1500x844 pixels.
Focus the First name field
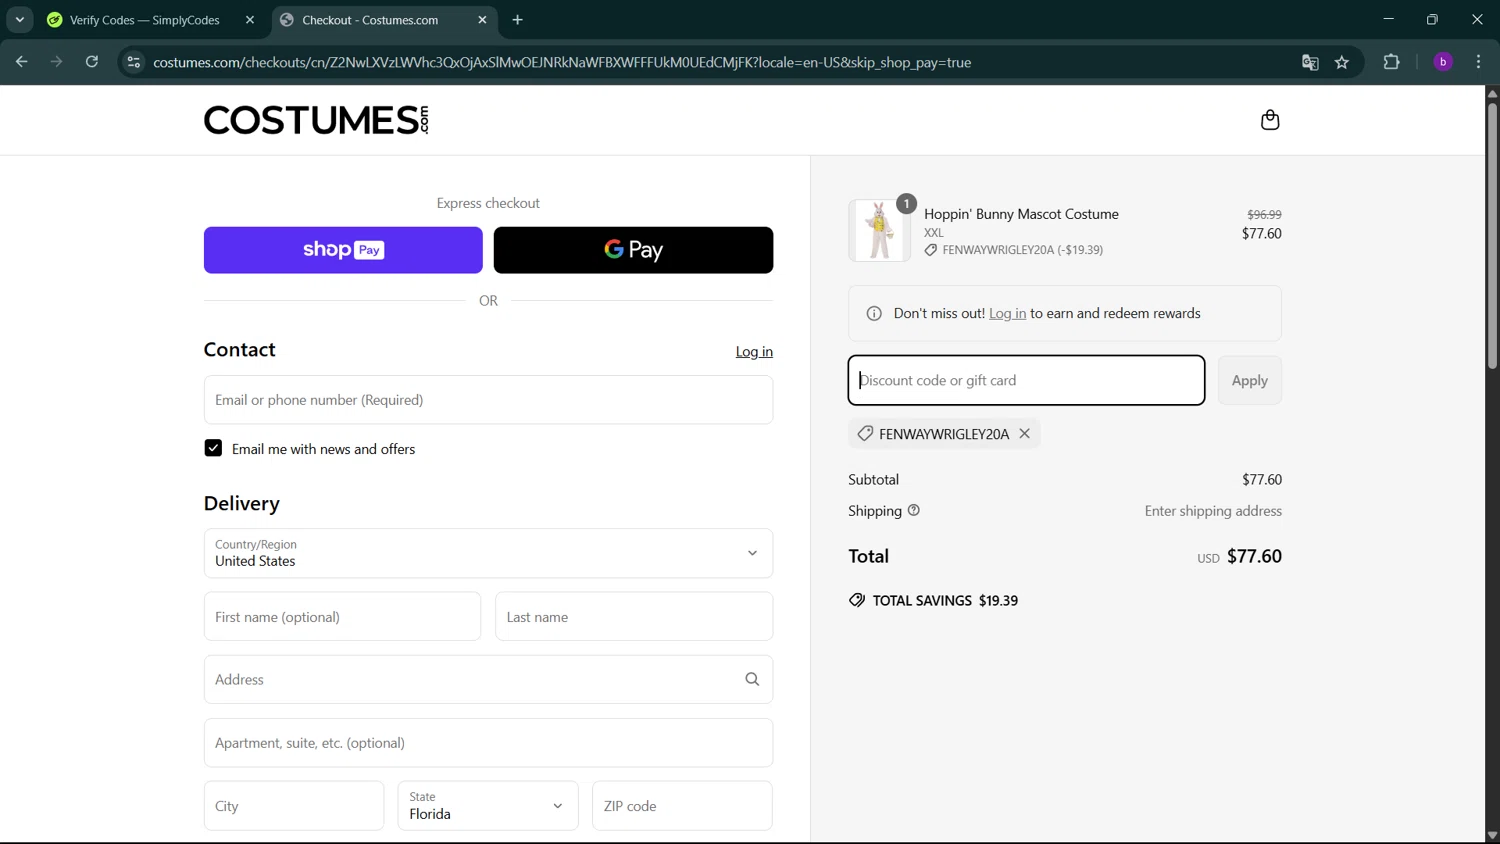point(342,617)
